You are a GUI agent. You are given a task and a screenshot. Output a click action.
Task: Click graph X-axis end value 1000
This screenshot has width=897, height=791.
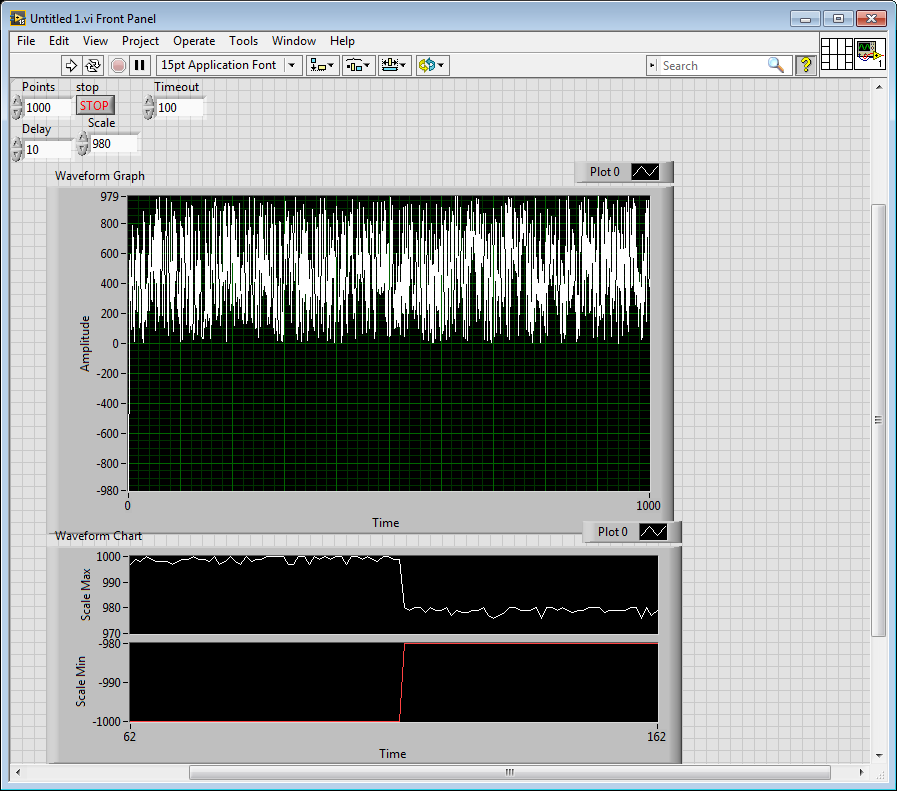(x=648, y=506)
